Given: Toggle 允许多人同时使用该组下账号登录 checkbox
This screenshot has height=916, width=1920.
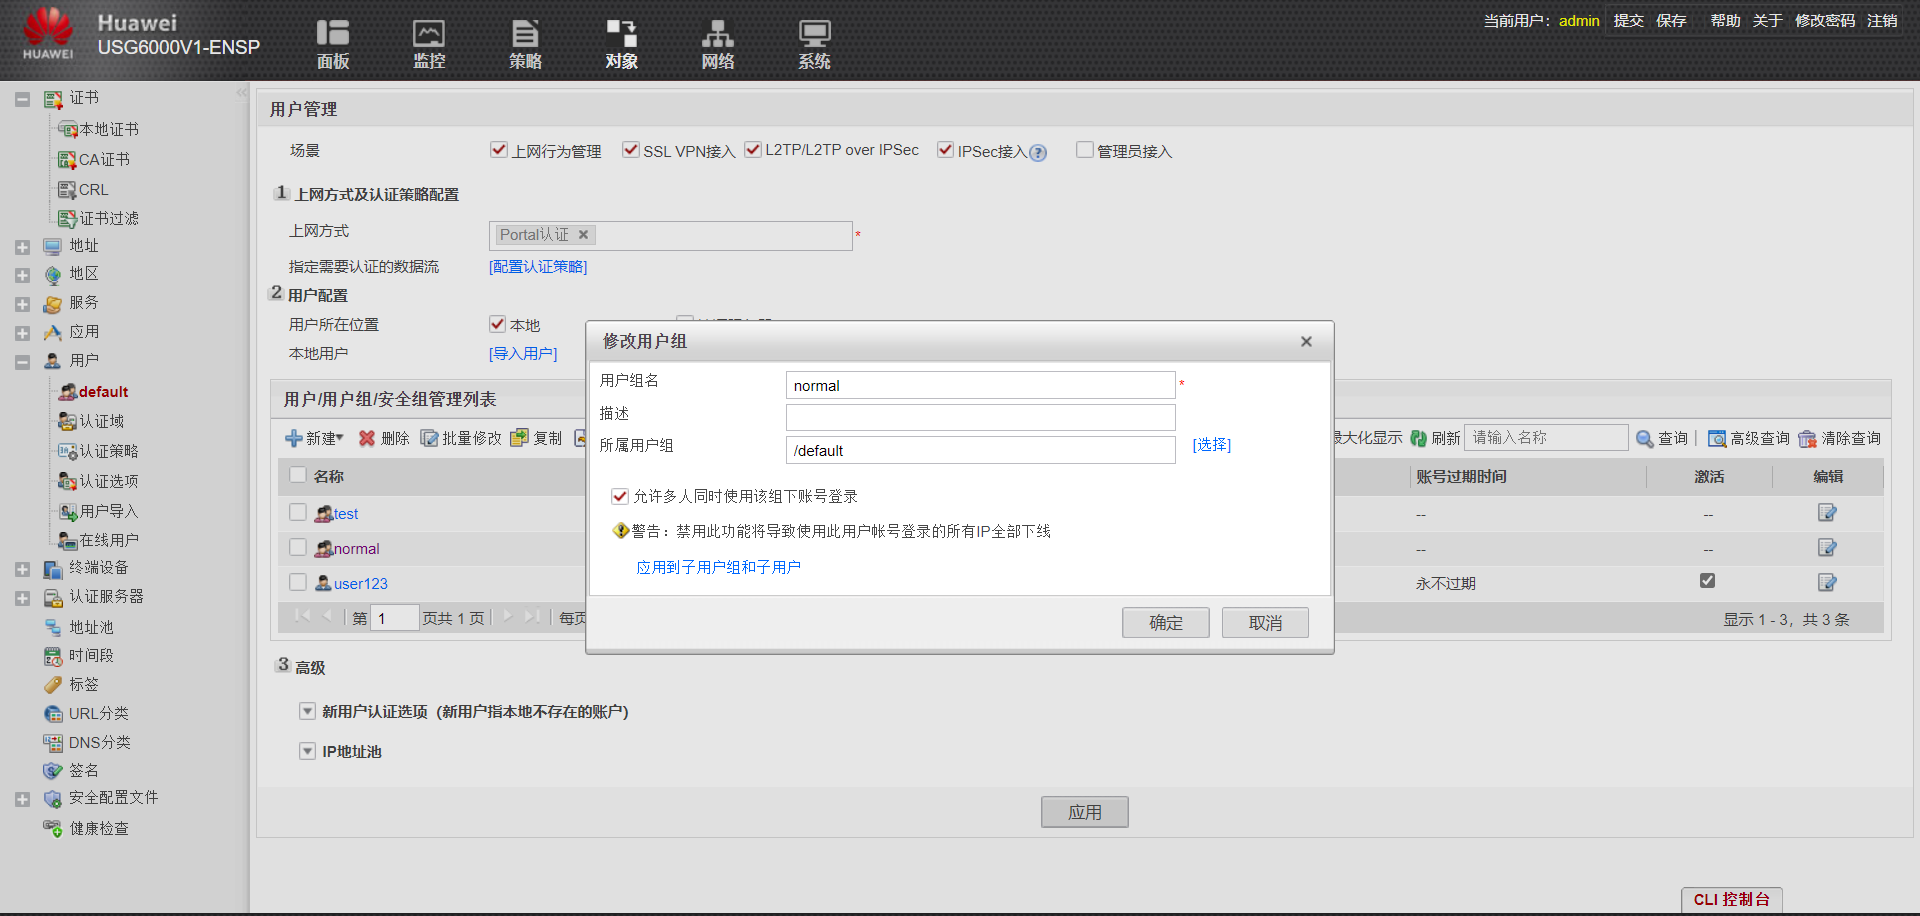Looking at the screenshot, I should [620, 496].
